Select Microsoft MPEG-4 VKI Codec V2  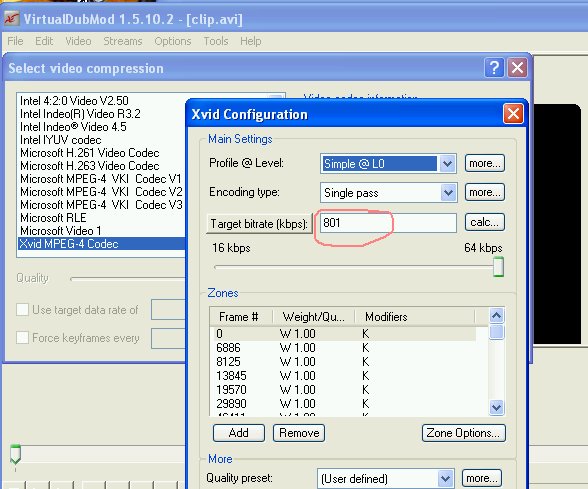(x=101, y=192)
